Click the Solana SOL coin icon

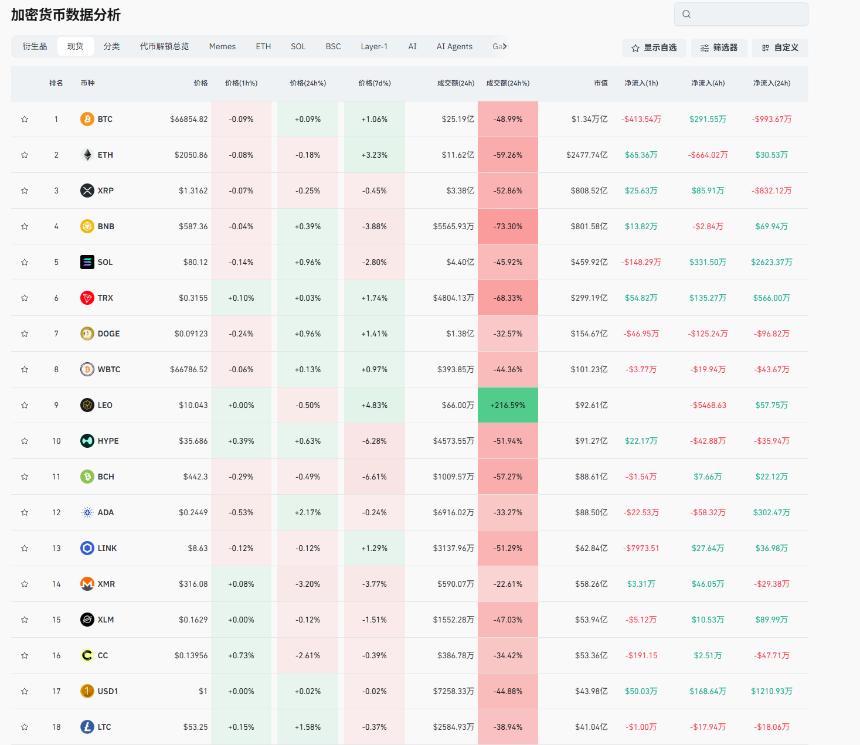click(x=85, y=261)
